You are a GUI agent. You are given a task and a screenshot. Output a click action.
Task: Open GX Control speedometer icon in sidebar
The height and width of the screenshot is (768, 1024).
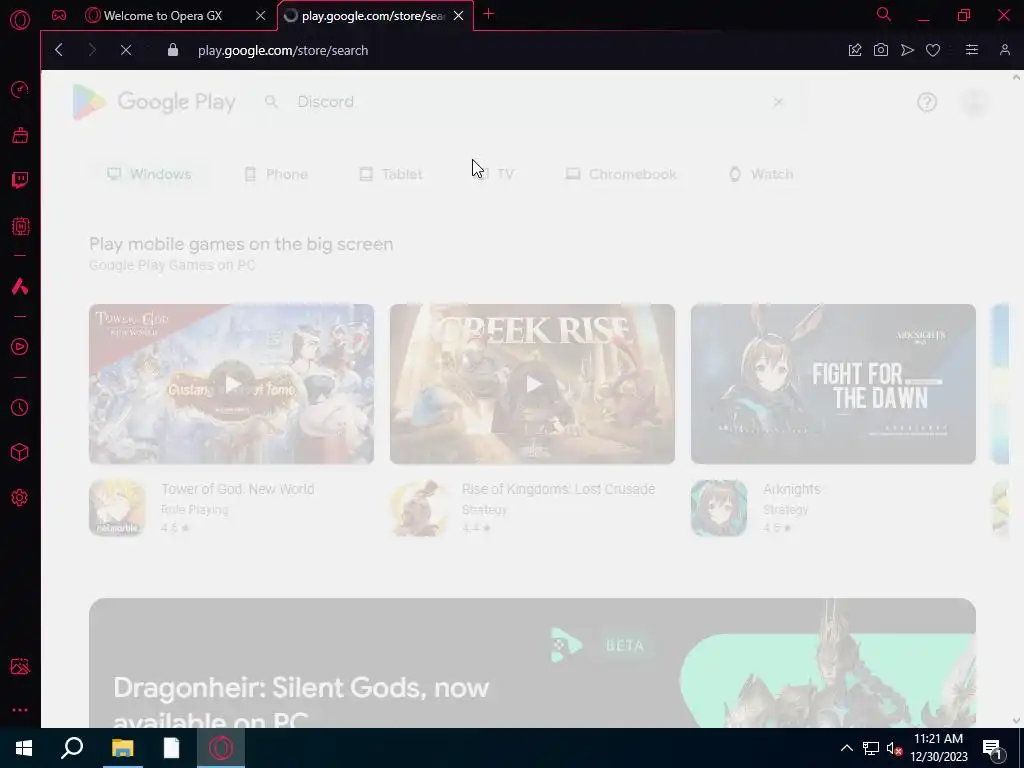click(20, 89)
